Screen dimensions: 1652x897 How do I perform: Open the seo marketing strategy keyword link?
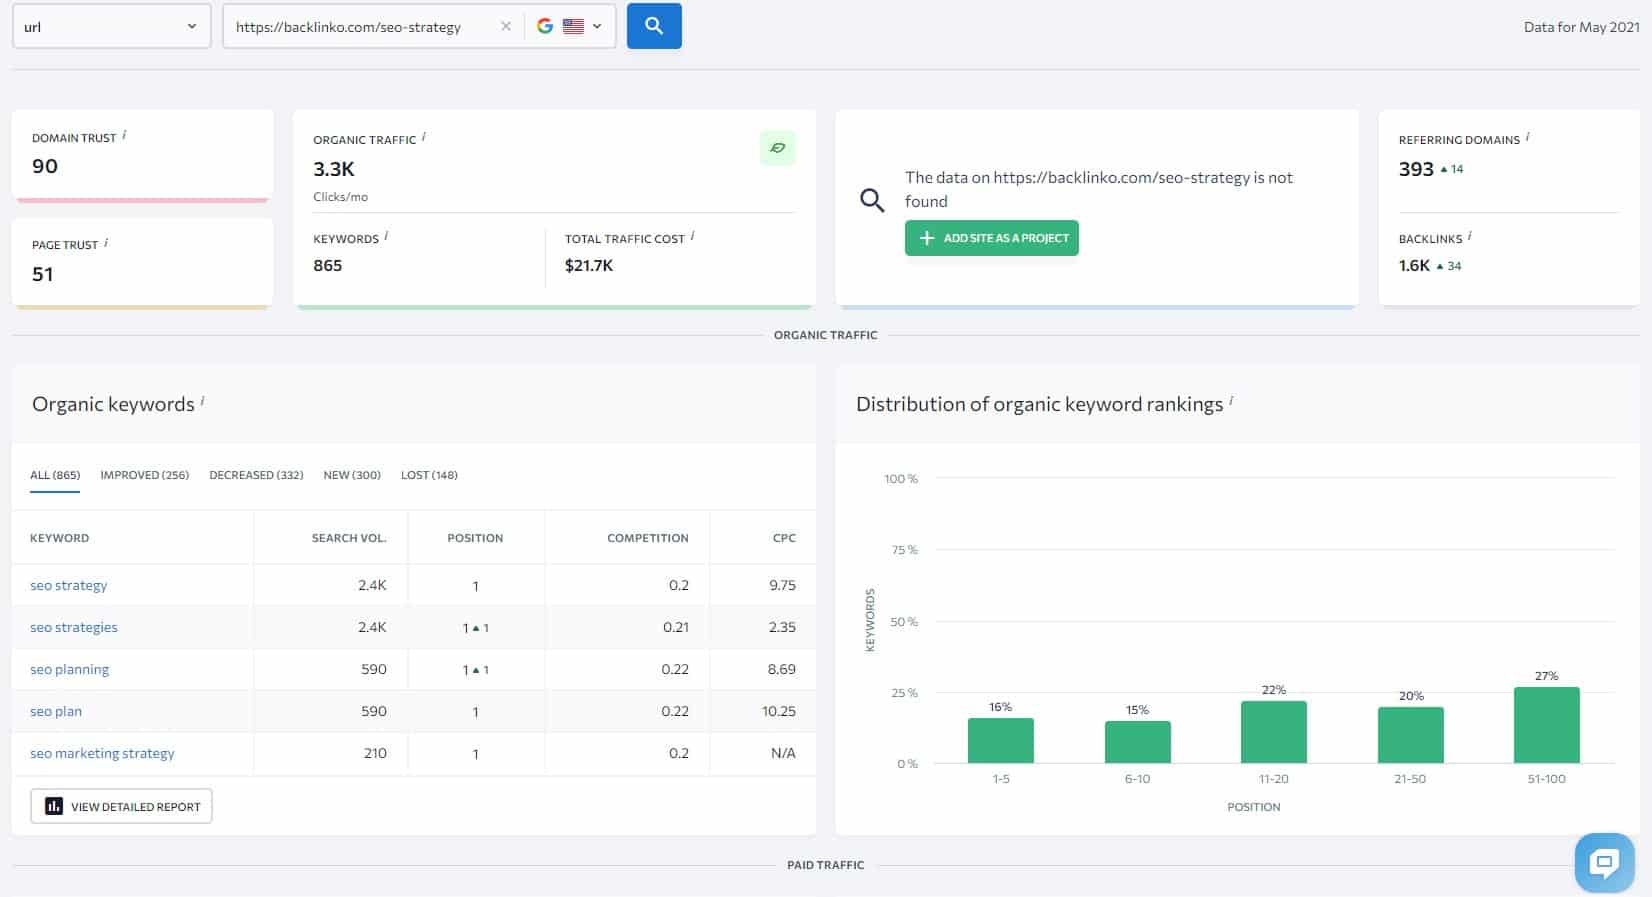click(102, 753)
